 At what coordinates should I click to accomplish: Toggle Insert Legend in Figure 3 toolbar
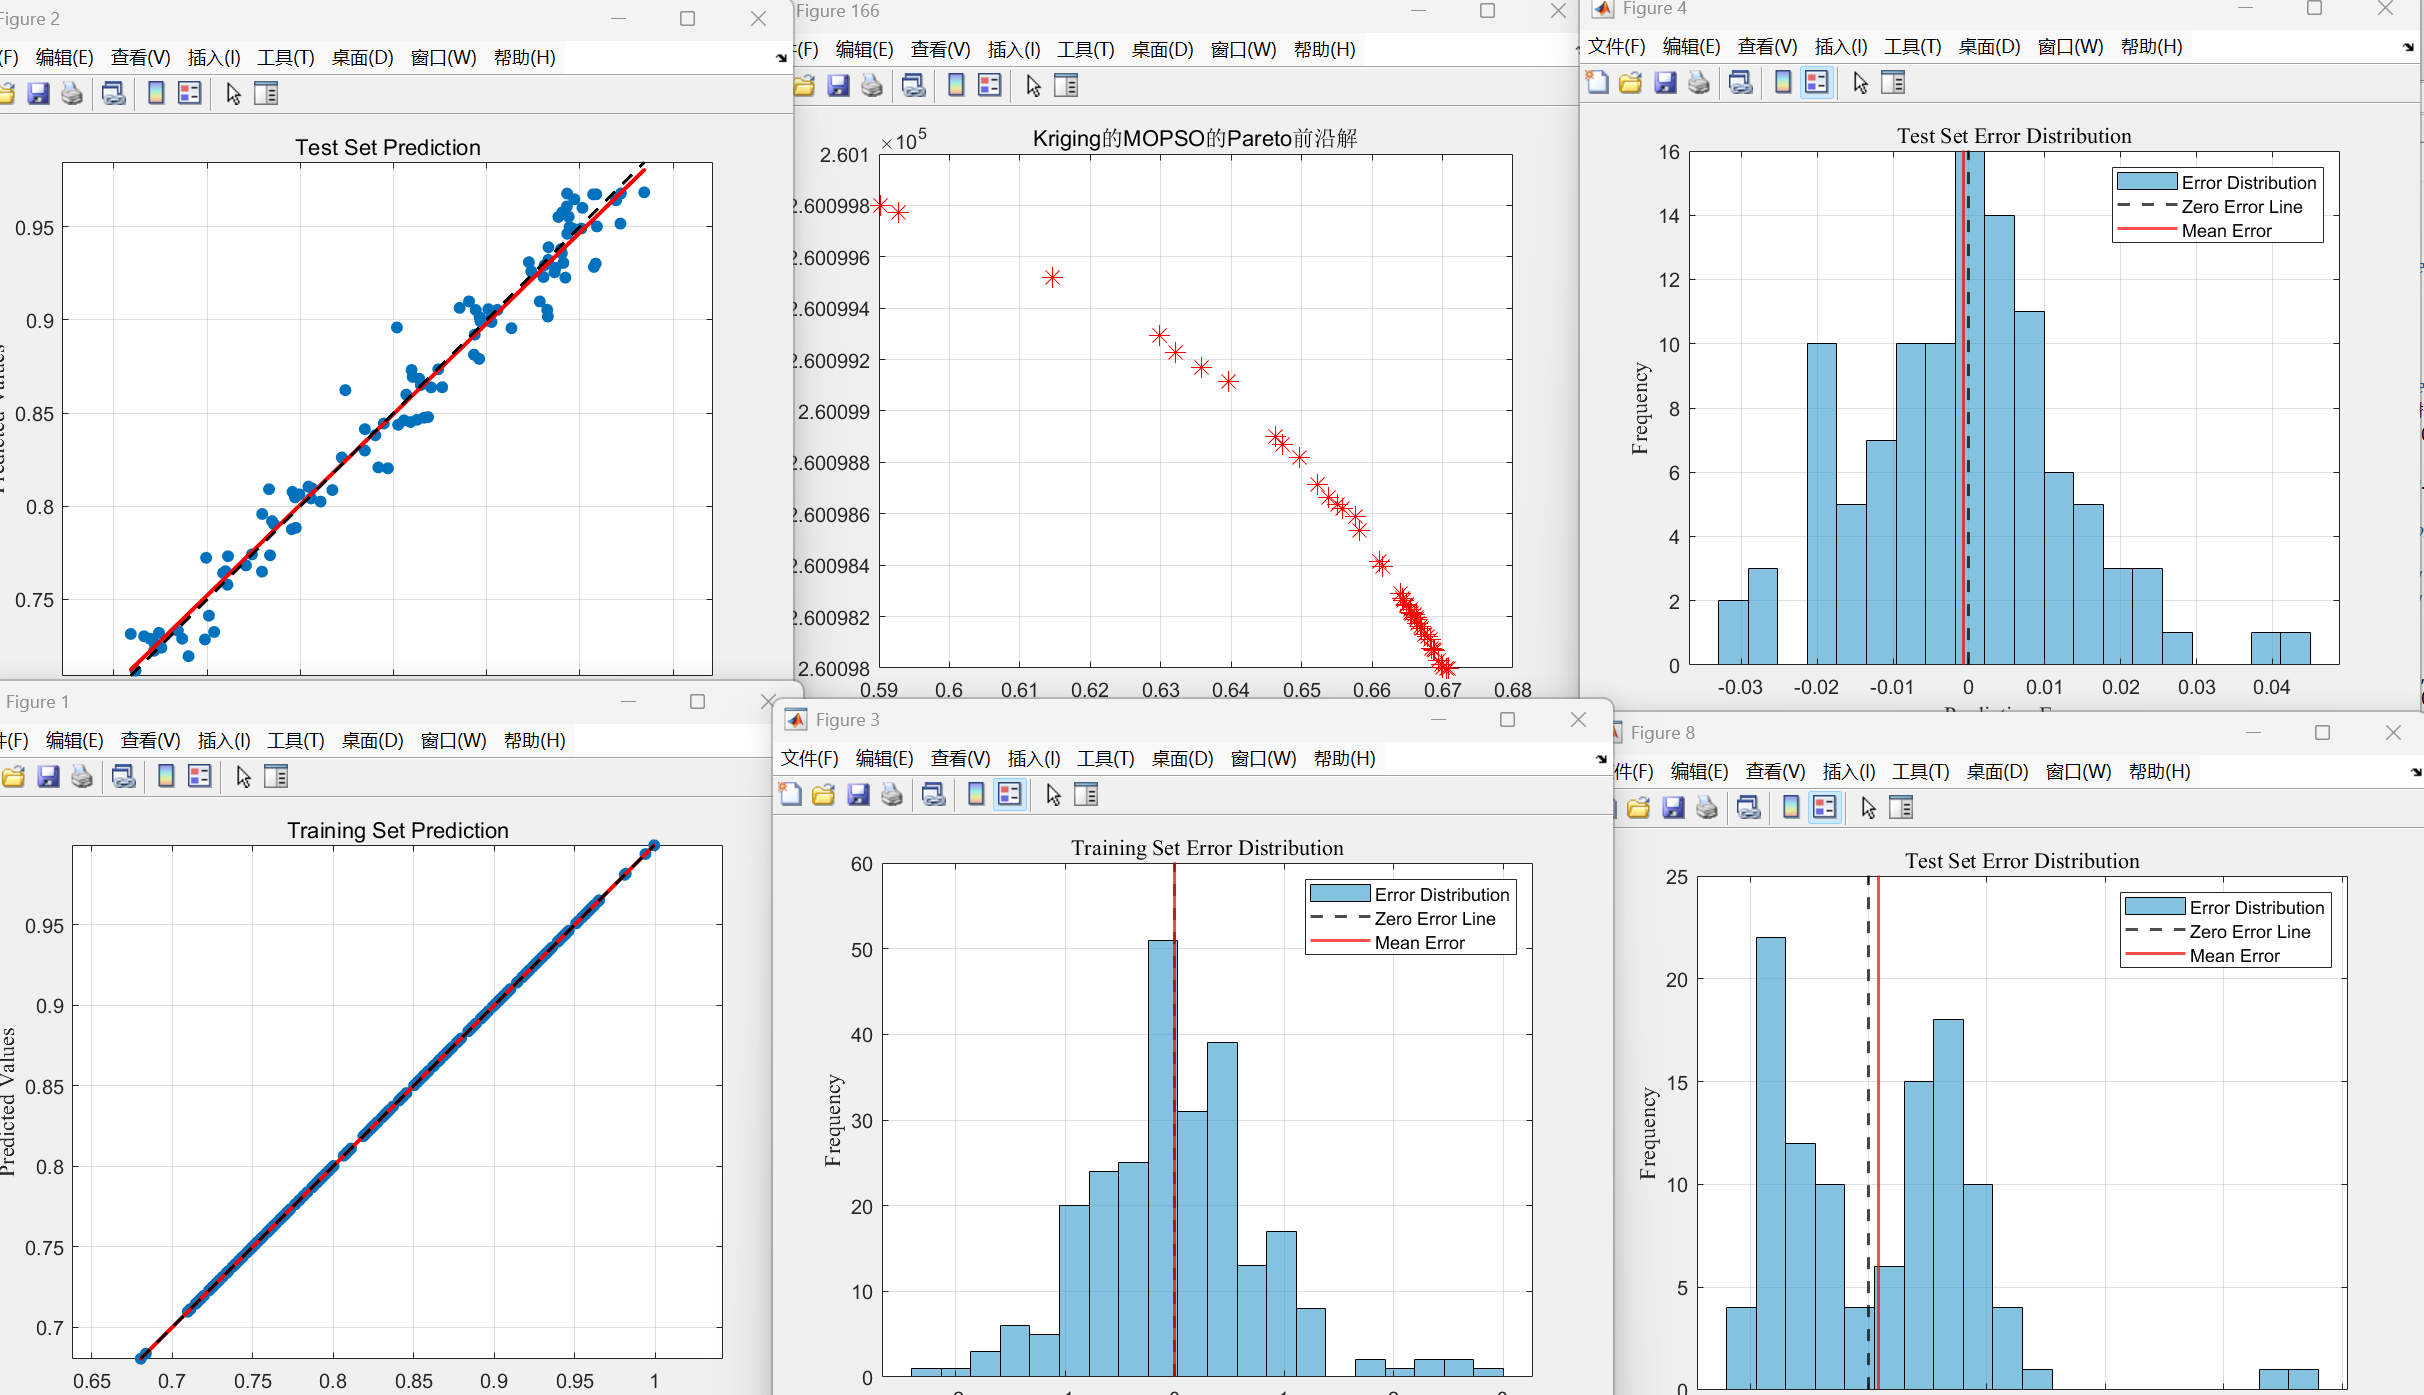coord(1010,795)
